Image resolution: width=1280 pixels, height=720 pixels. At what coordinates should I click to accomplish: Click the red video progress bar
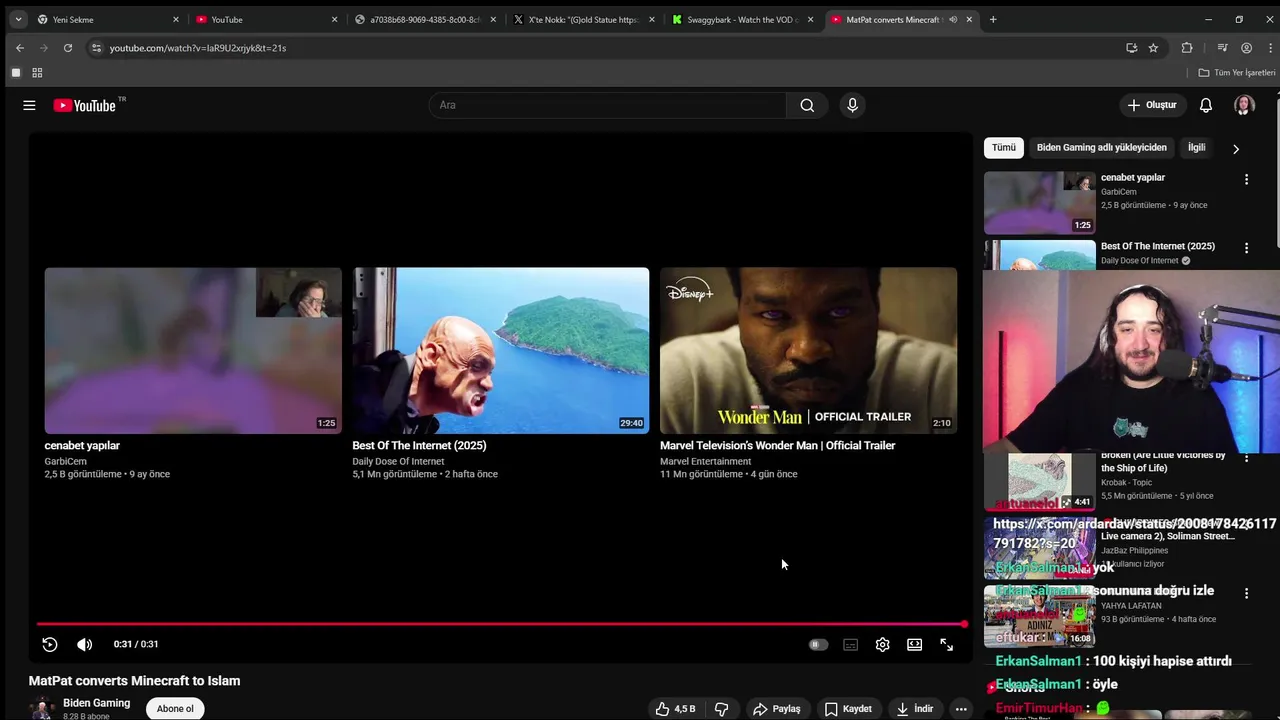click(501, 624)
